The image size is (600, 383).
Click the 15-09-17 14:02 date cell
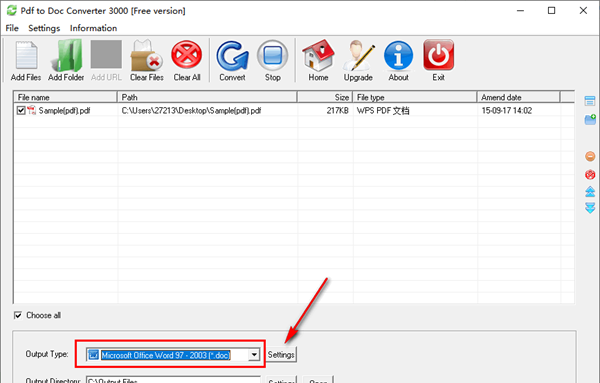[507, 111]
